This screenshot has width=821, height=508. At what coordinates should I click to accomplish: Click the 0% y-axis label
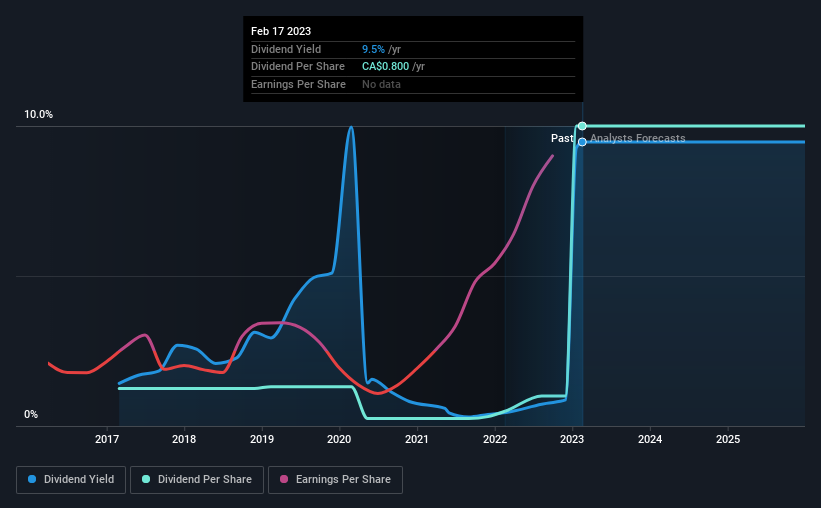pyautogui.click(x=31, y=414)
